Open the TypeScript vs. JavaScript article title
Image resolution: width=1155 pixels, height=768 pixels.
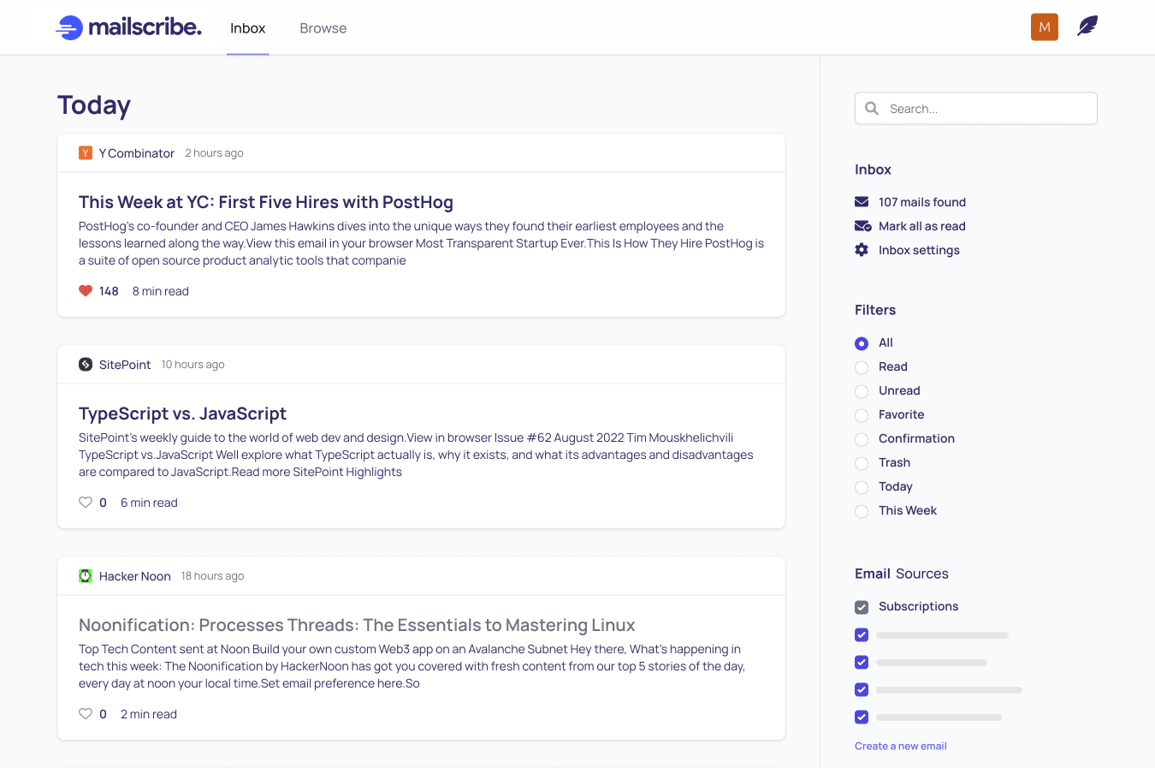(x=182, y=413)
